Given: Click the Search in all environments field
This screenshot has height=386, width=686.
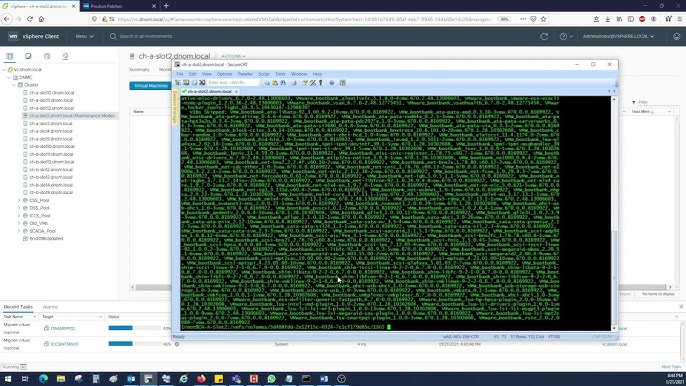Looking at the screenshot, I should [146, 36].
